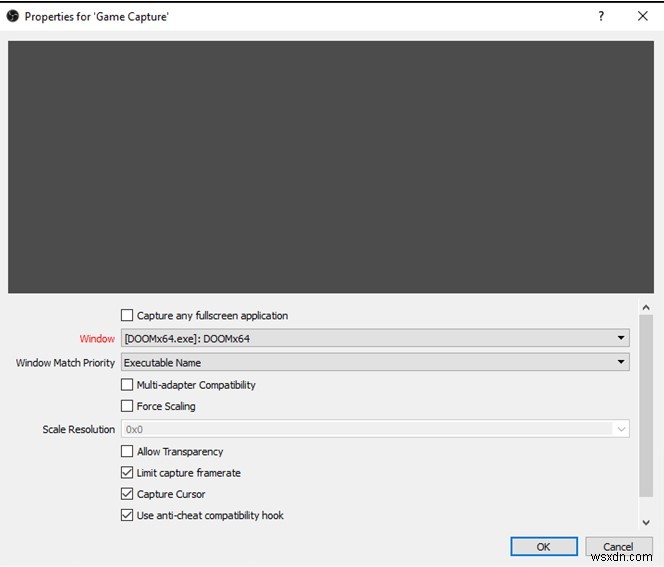The width and height of the screenshot is (664, 567).
Task: Click the vertical scrollbar thumb
Action: tap(646, 406)
